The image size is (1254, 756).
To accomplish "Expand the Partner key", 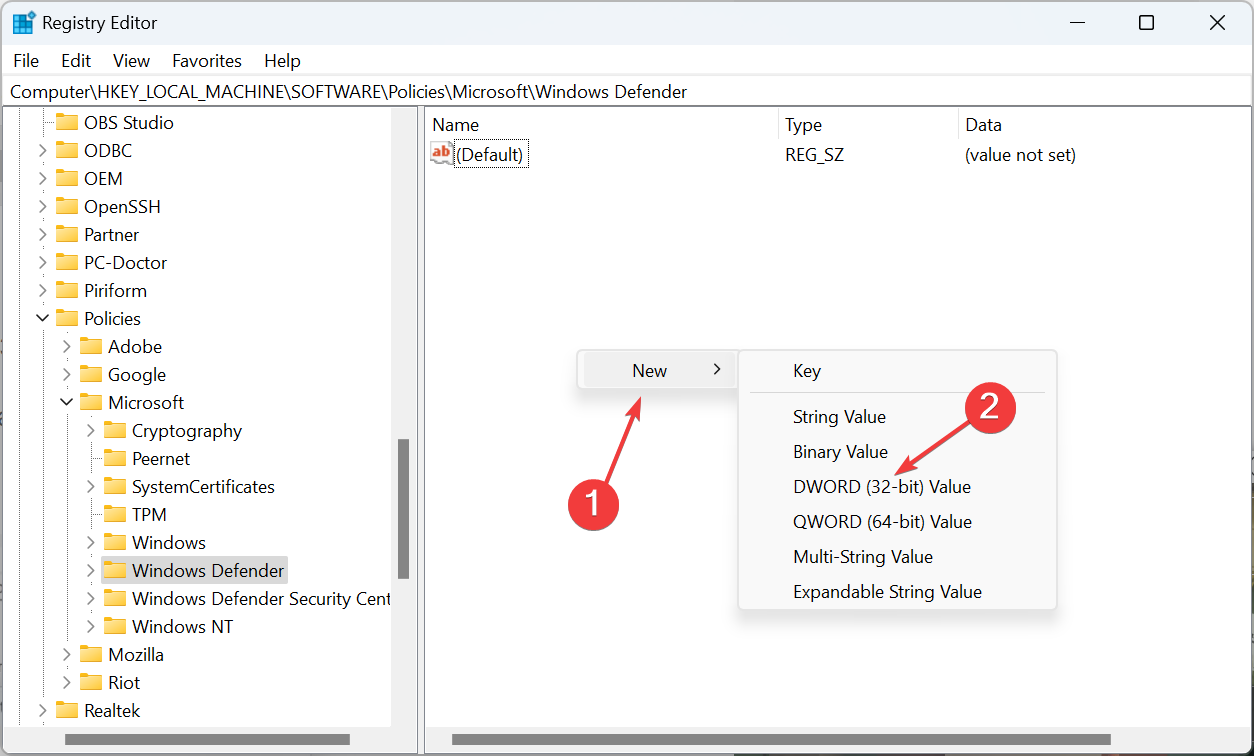I will [43, 235].
